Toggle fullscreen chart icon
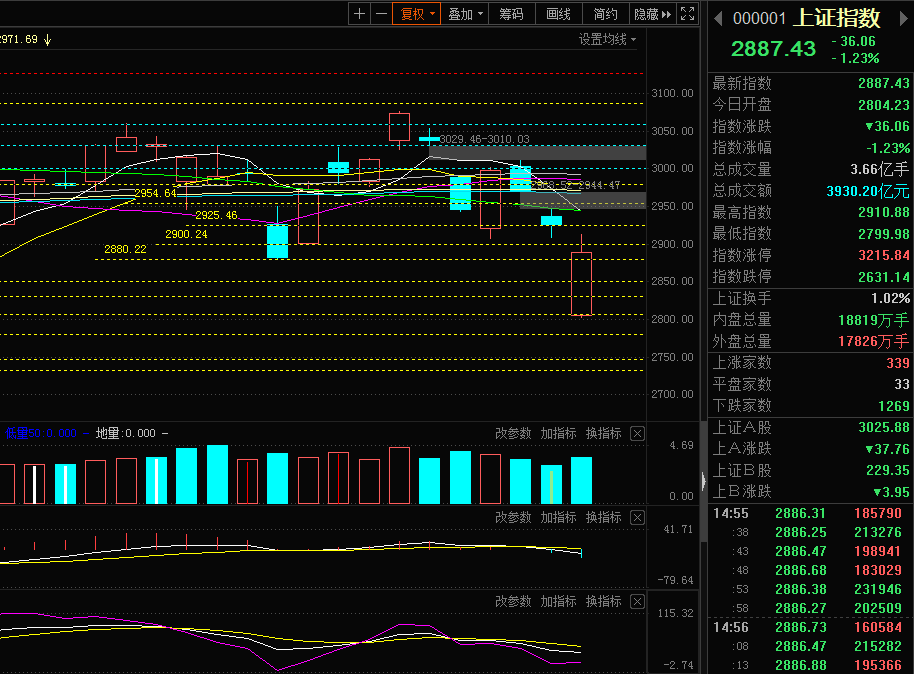 688,14
